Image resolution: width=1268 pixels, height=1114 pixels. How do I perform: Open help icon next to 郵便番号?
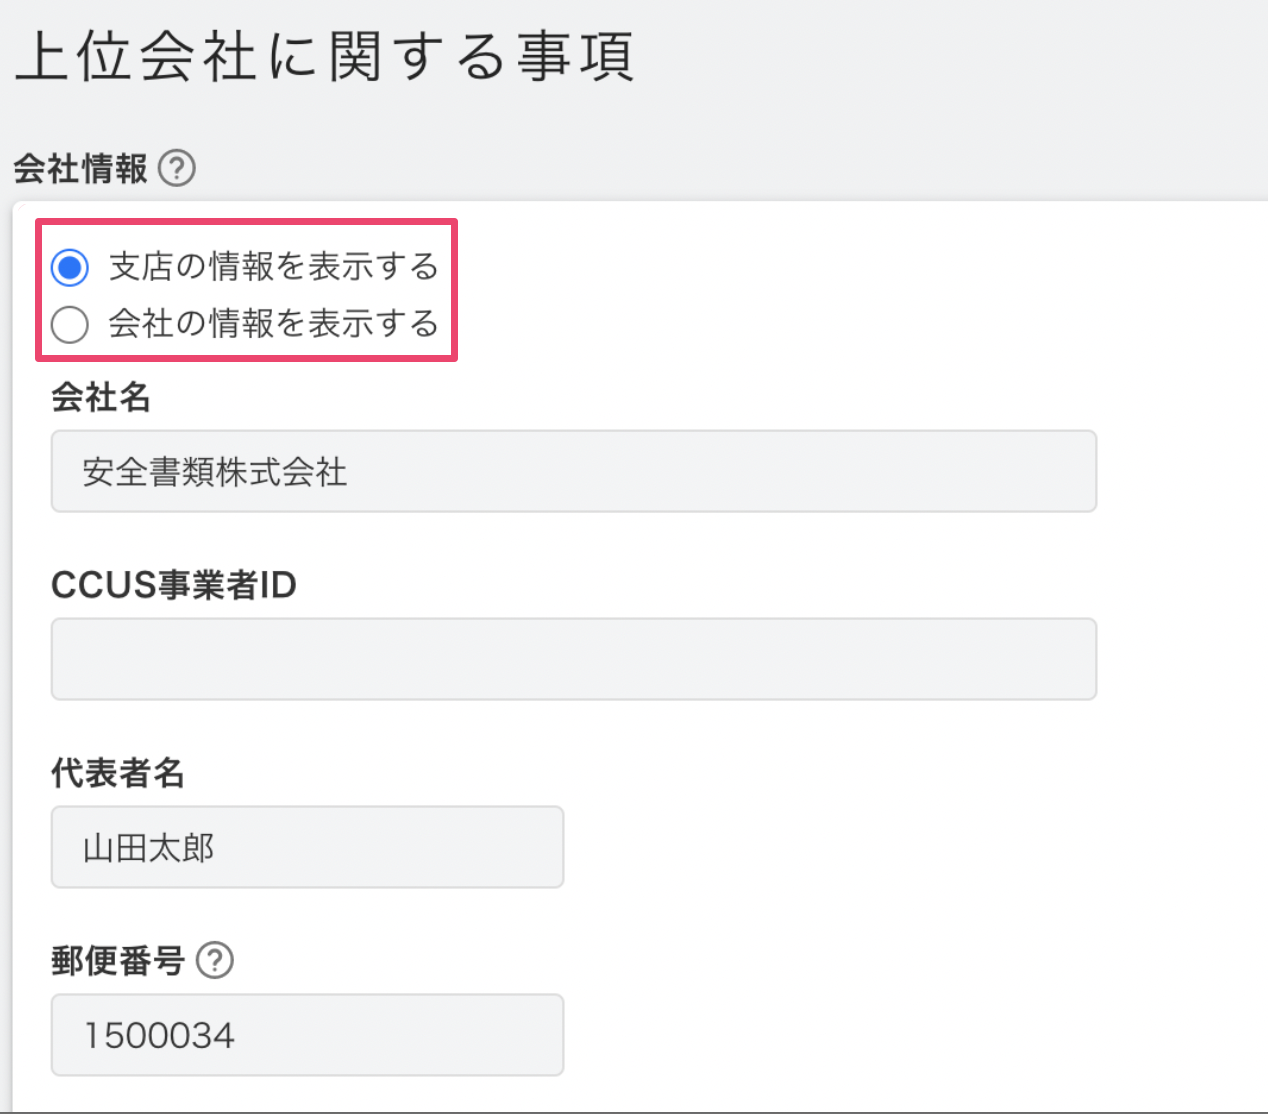215,960
